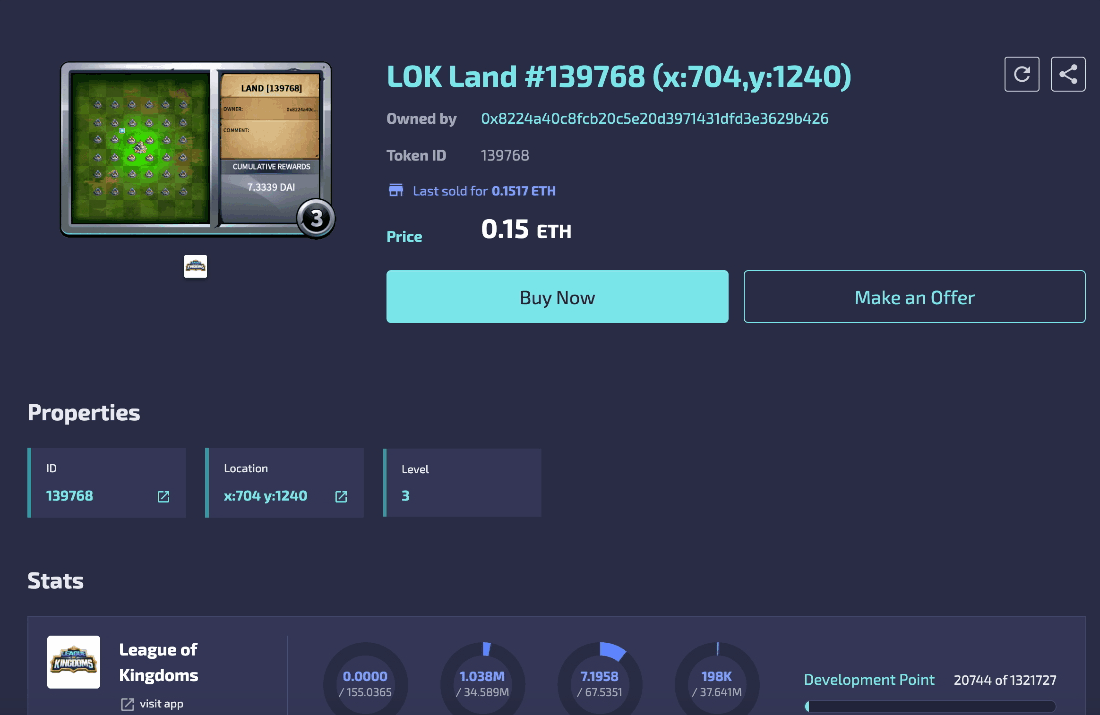Click Make an Offer button
1100x715 pixels.
(914, 297)
